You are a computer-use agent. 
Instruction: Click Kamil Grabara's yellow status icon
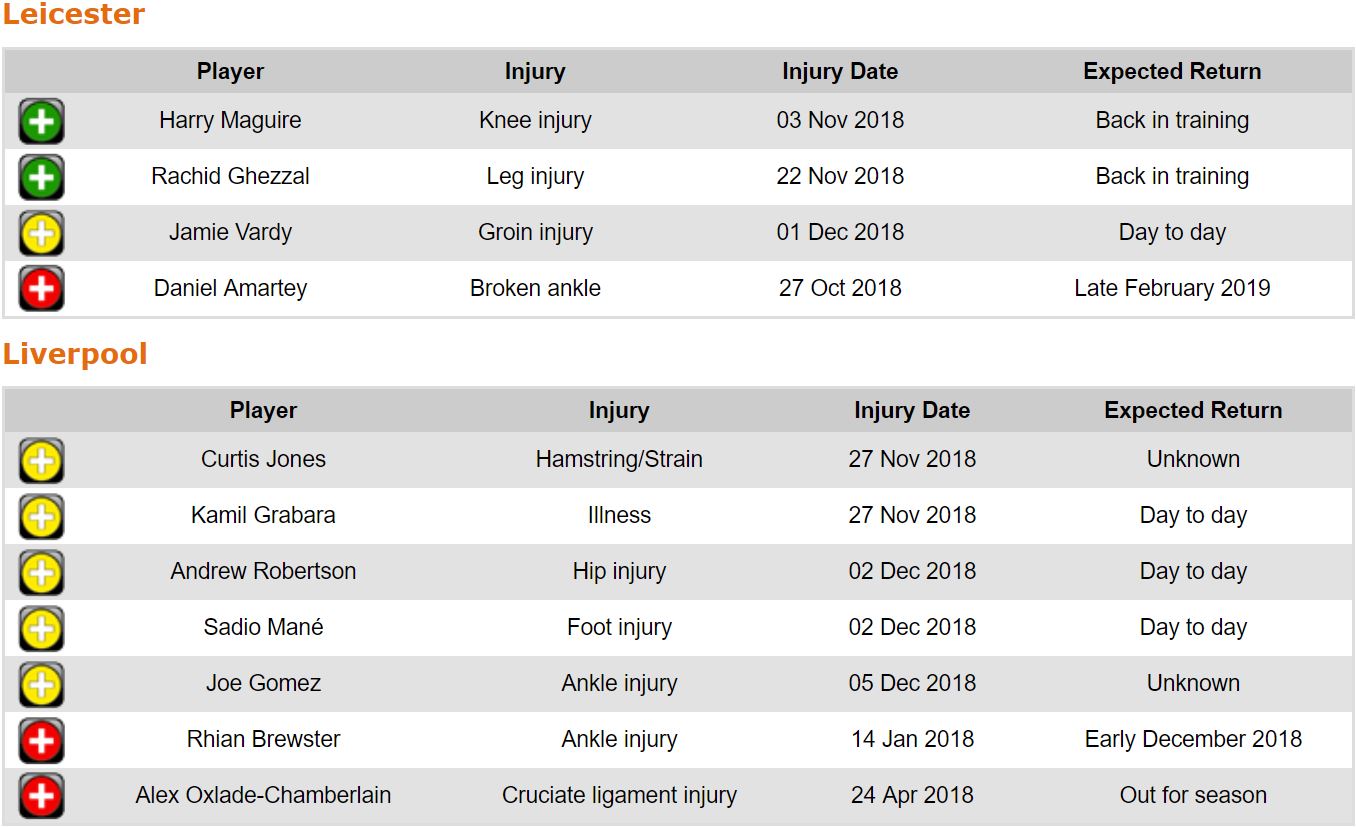(x=41, y=517)
